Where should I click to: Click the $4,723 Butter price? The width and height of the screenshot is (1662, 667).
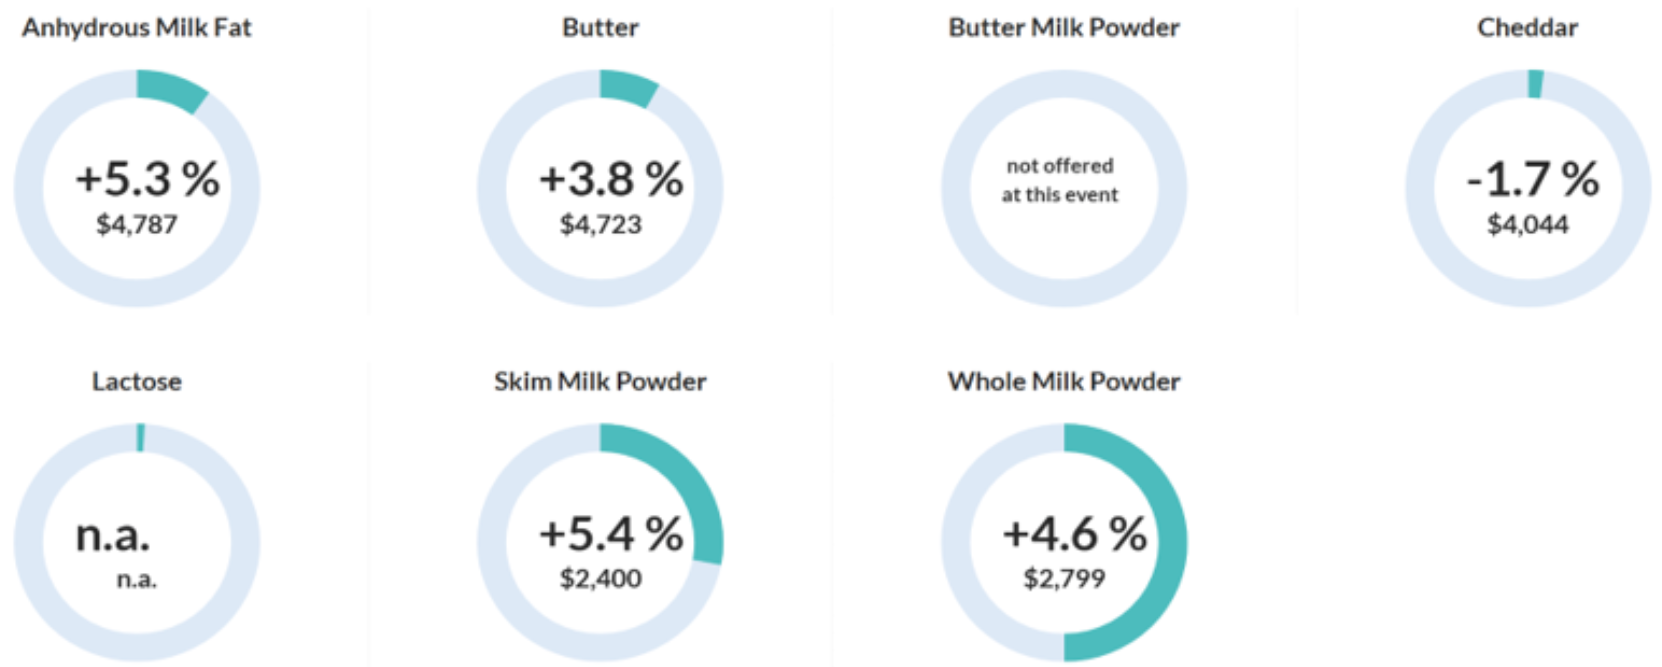(600, 224)
